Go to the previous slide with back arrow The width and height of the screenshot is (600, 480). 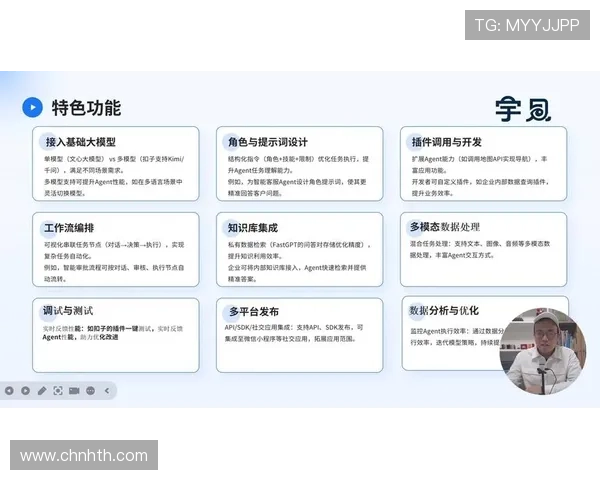point(9,391)
